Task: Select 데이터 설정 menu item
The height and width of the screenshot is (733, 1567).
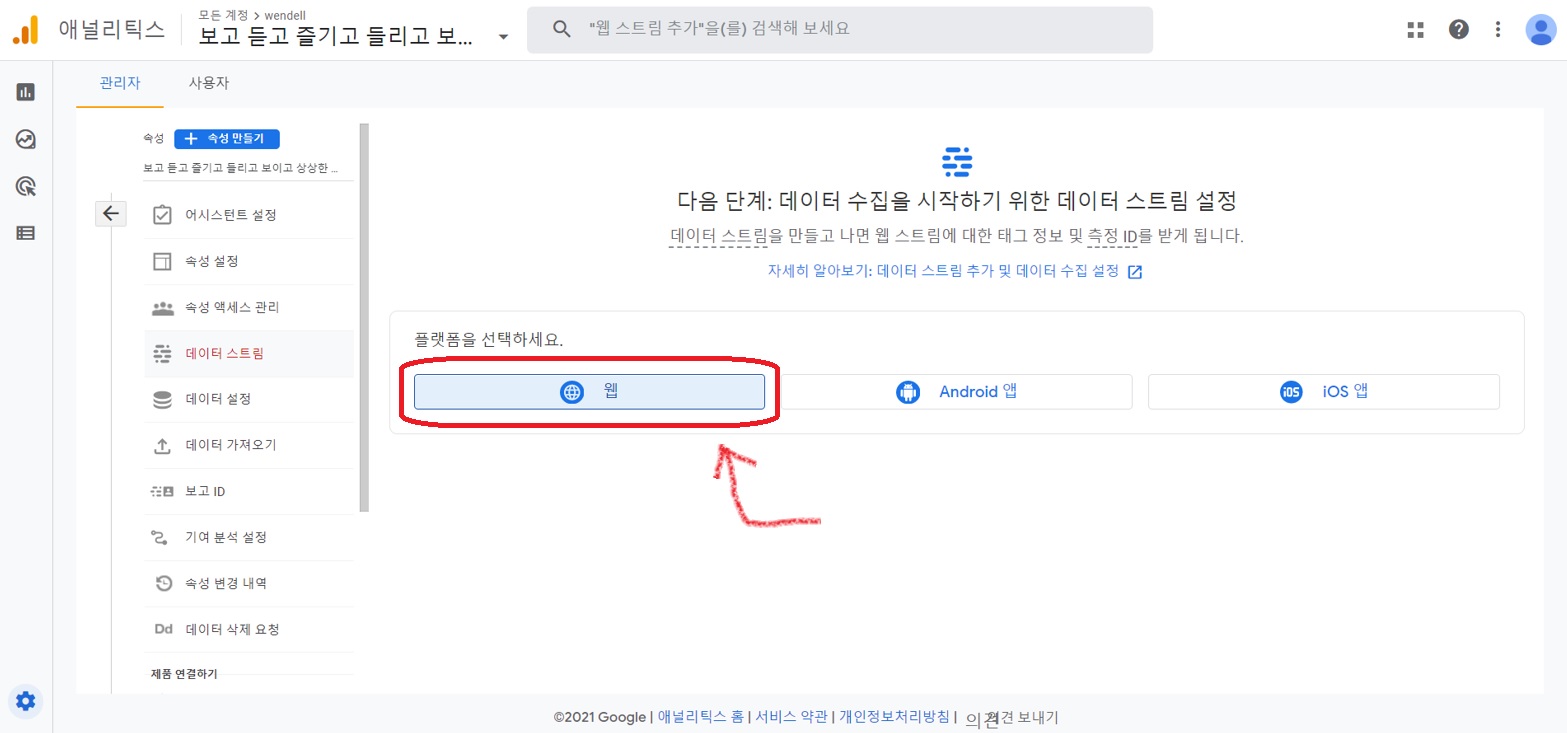Action: pyautogui.click(x=249, y=399)
